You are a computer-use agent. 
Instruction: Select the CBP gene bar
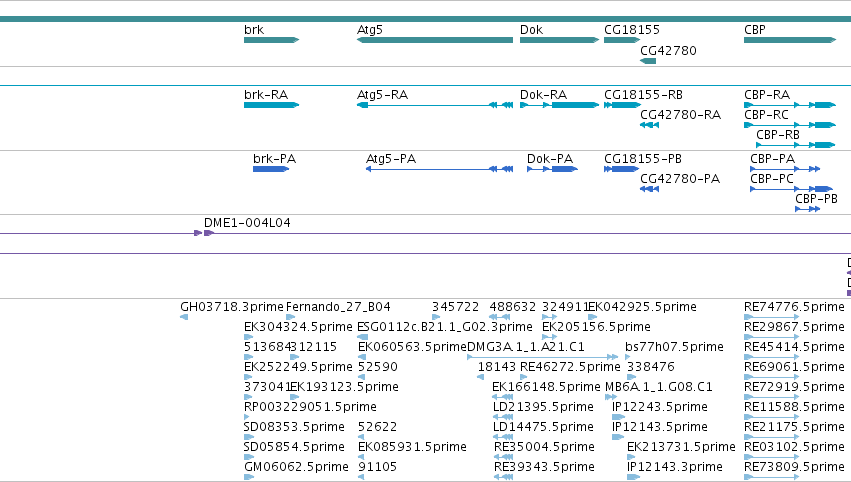(790, 40)
